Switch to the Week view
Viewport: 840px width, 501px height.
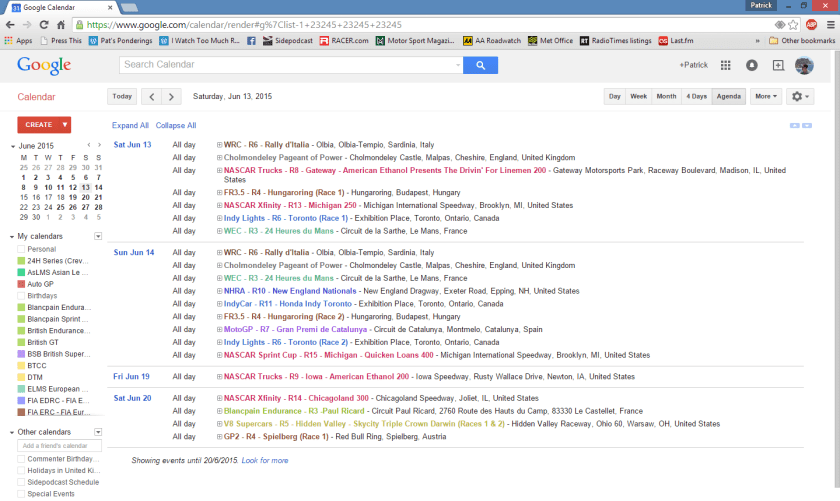click(638, 97)
